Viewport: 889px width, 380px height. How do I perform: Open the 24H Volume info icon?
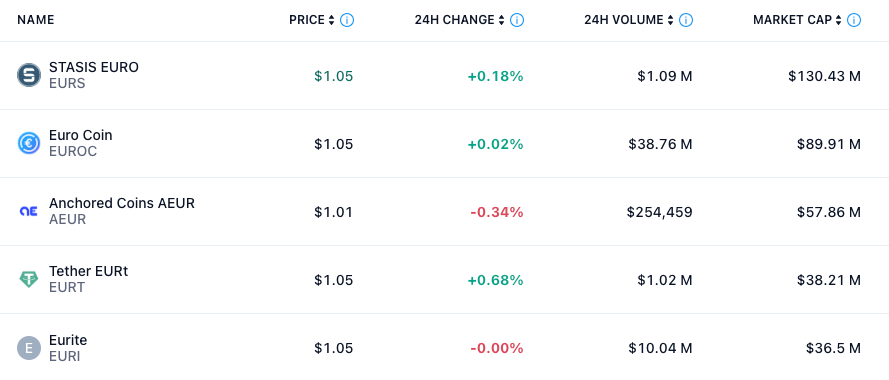click(685, 20)
